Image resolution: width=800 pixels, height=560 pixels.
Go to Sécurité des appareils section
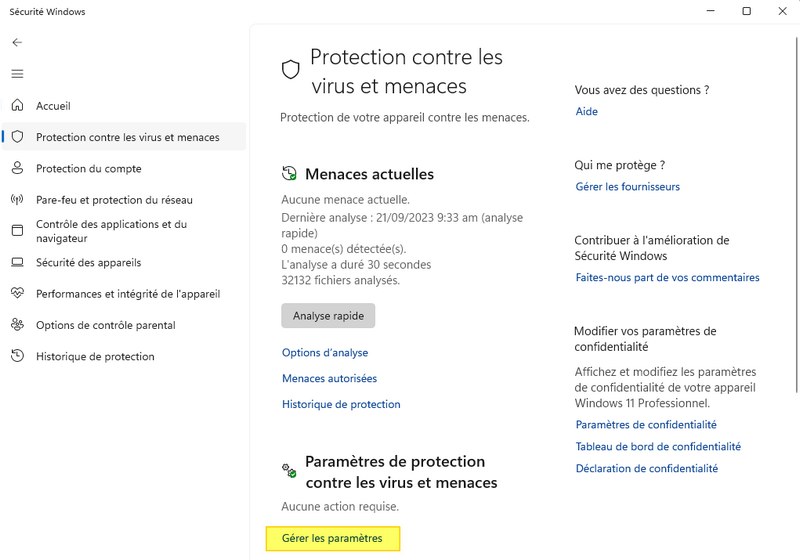[88, 263]
